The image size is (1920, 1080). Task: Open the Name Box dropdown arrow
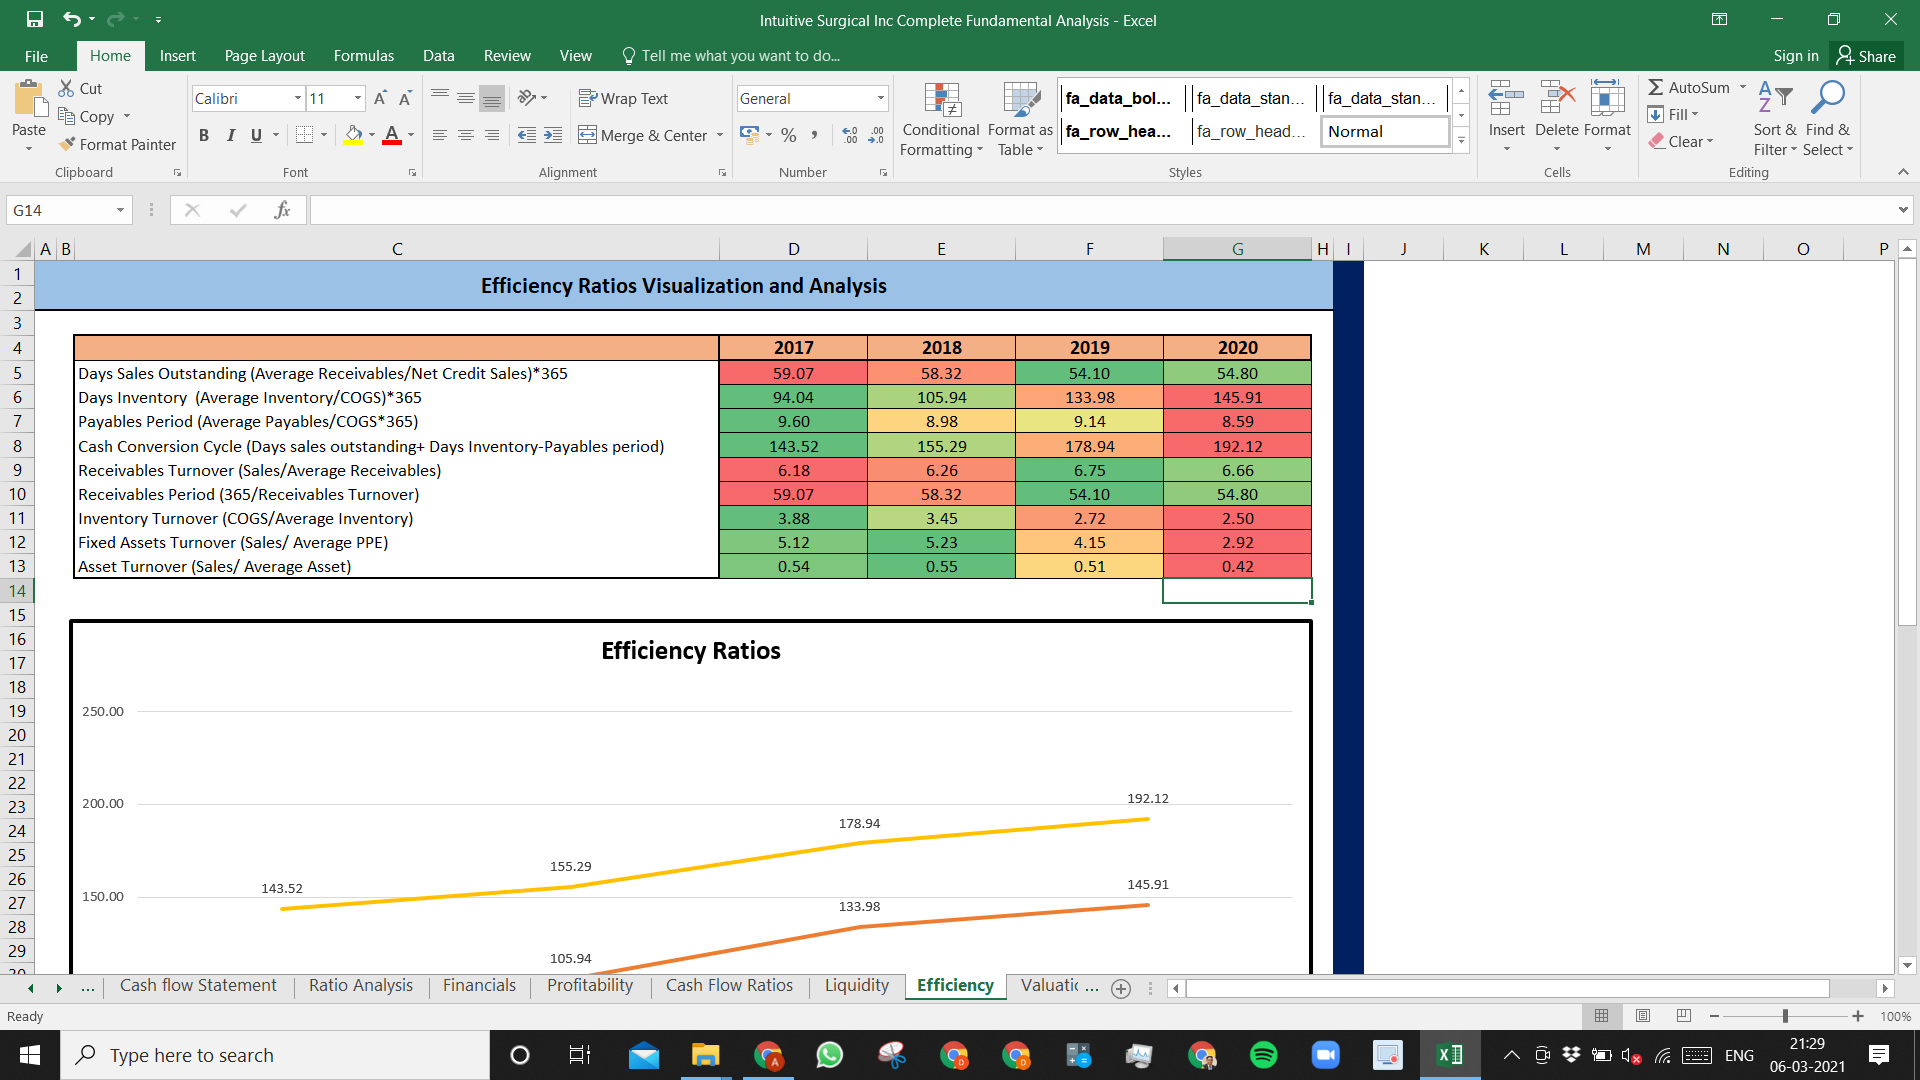(x=120, y=210)
